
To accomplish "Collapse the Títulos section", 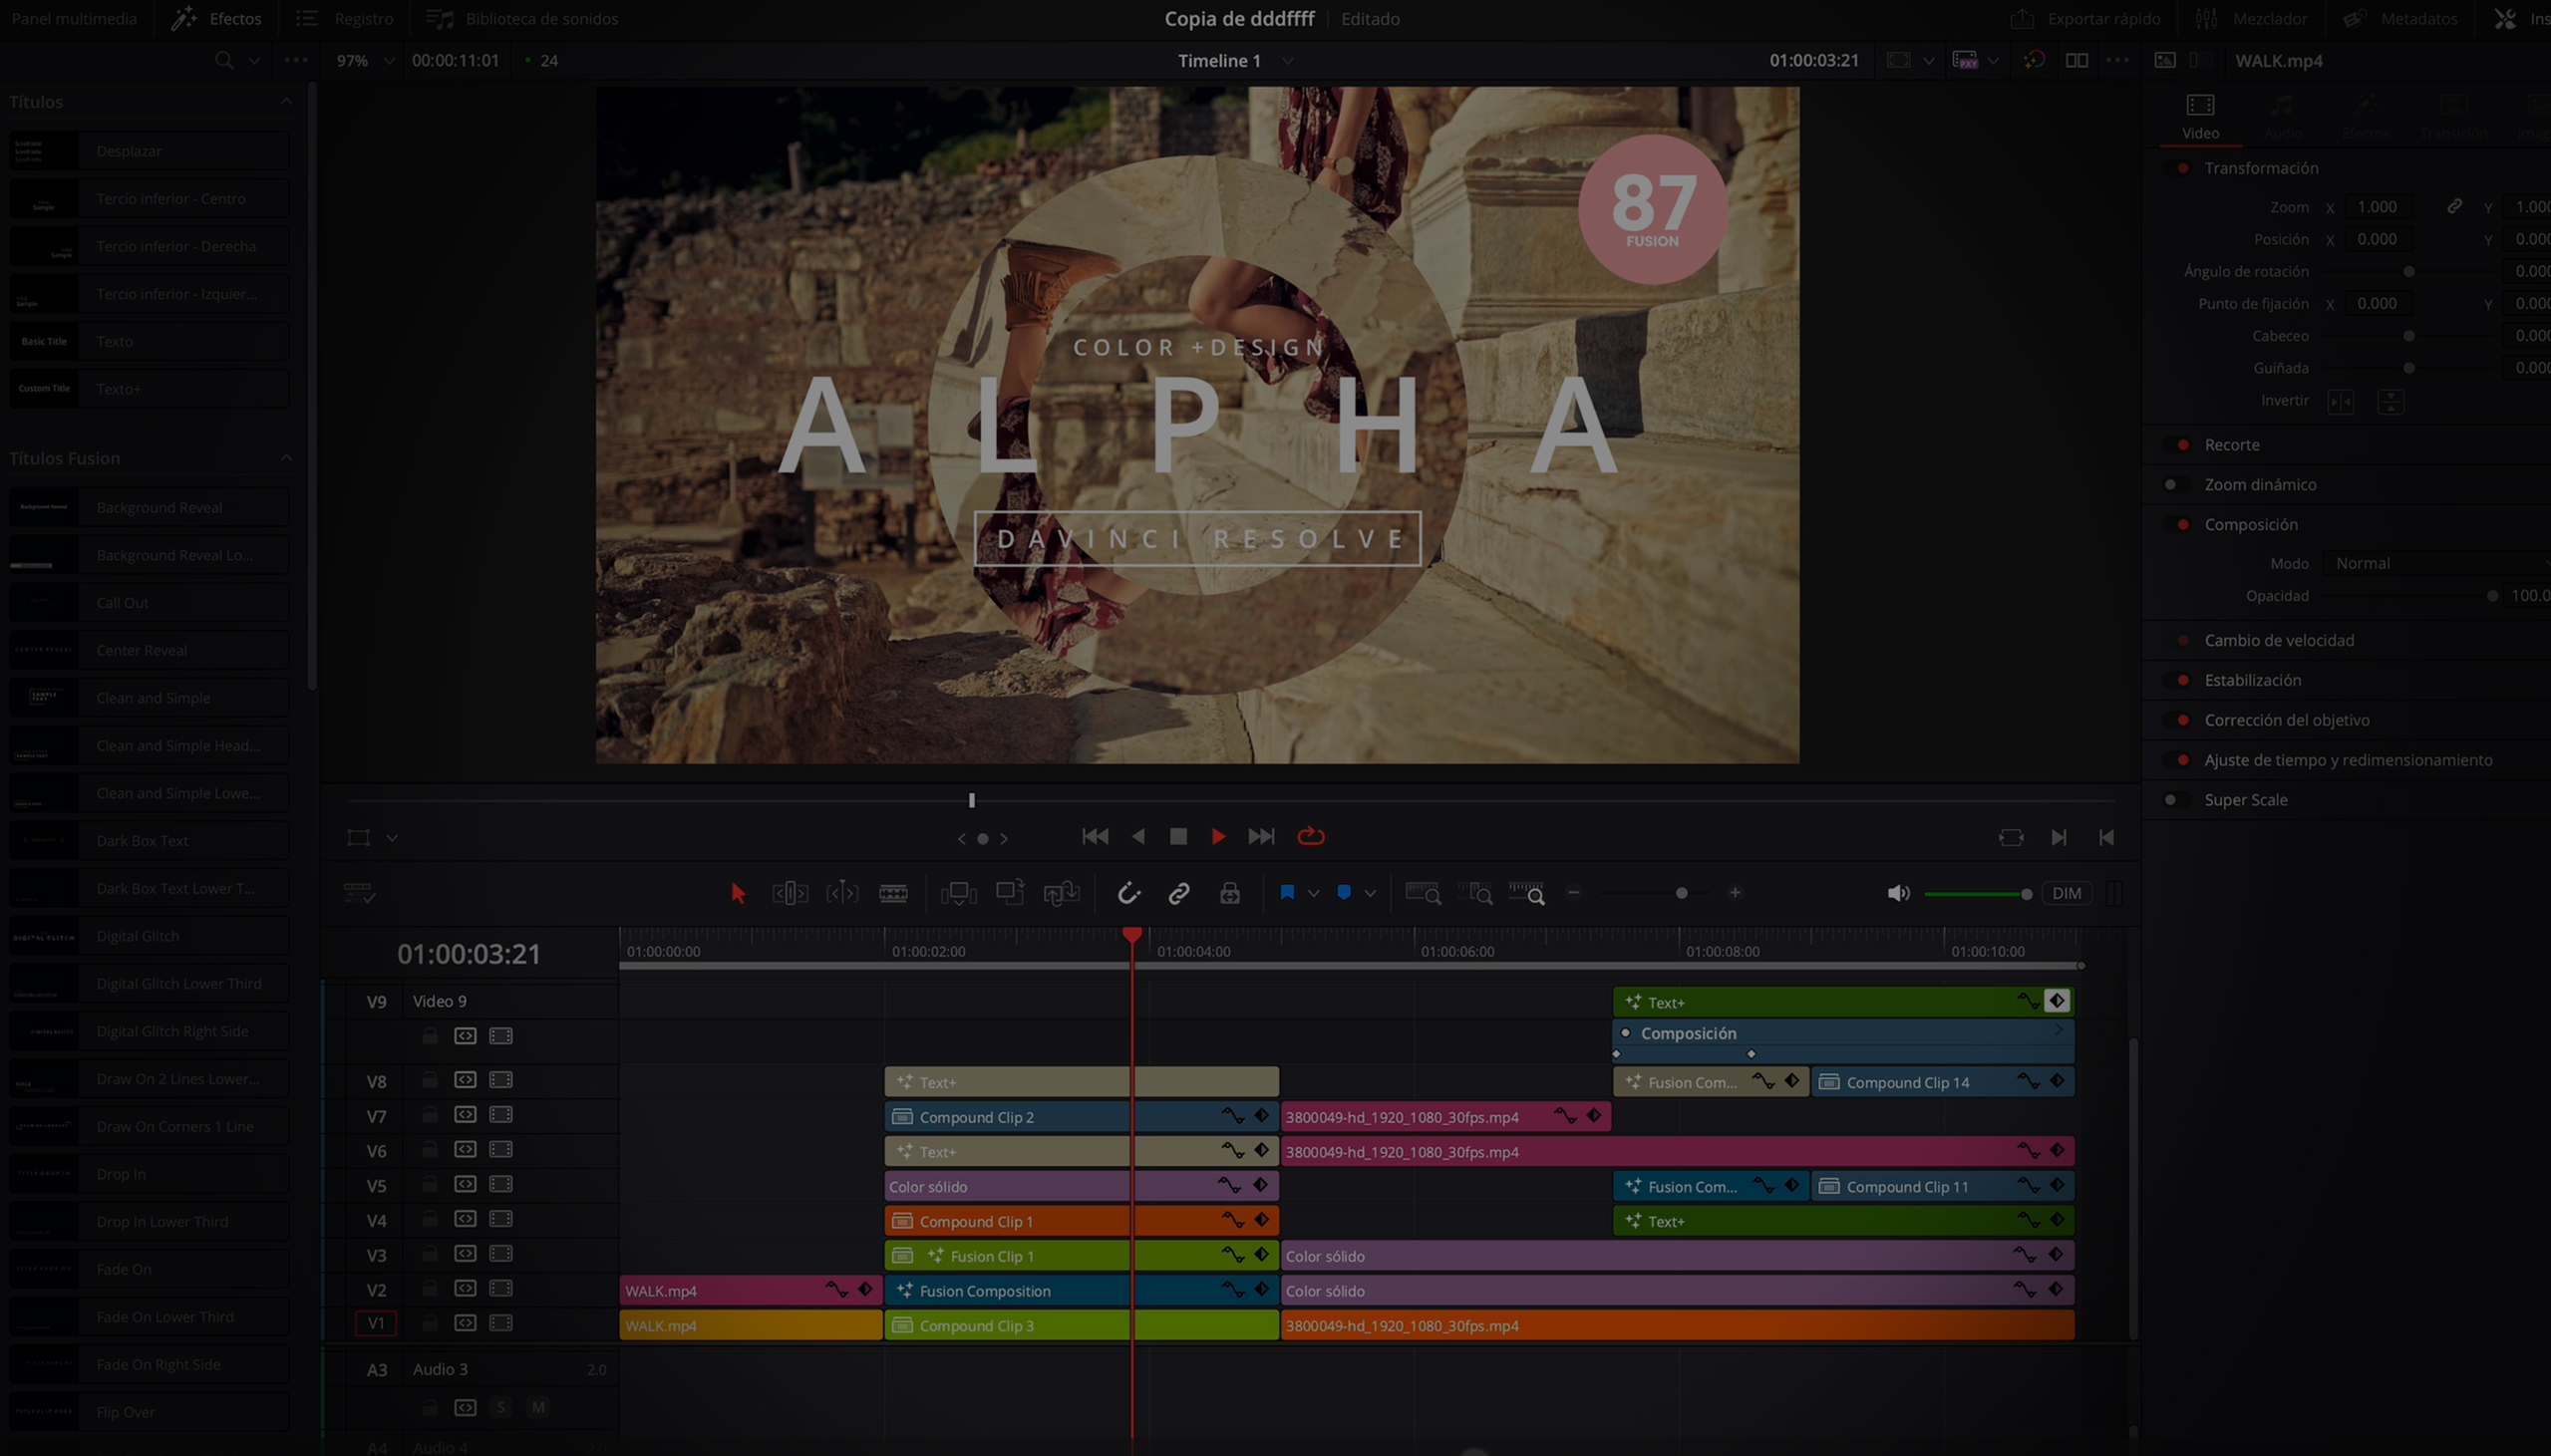I will [x=286, y=101].
